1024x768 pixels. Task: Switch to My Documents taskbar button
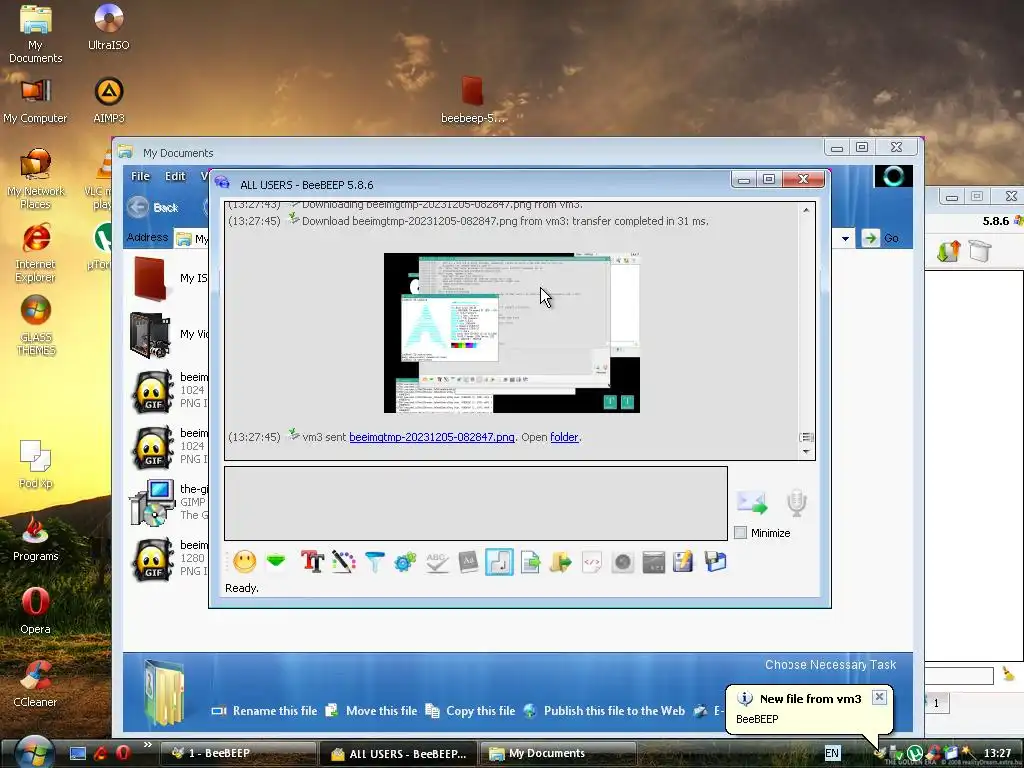tap(558, 753)
